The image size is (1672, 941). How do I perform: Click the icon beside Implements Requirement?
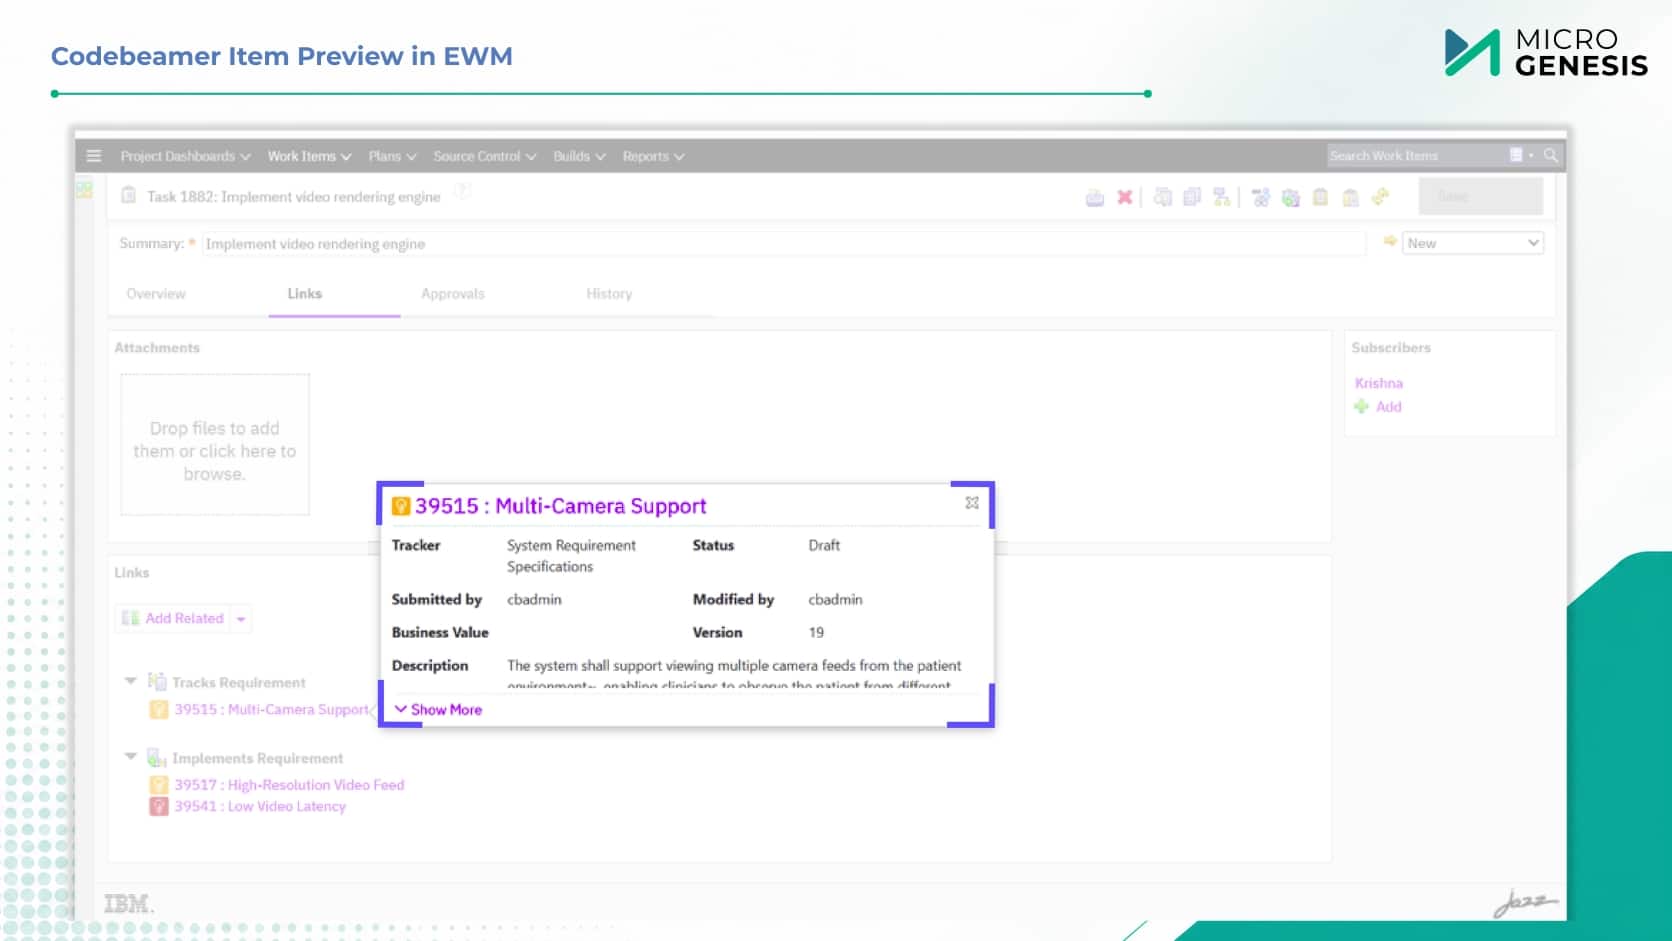coord(157,757)
